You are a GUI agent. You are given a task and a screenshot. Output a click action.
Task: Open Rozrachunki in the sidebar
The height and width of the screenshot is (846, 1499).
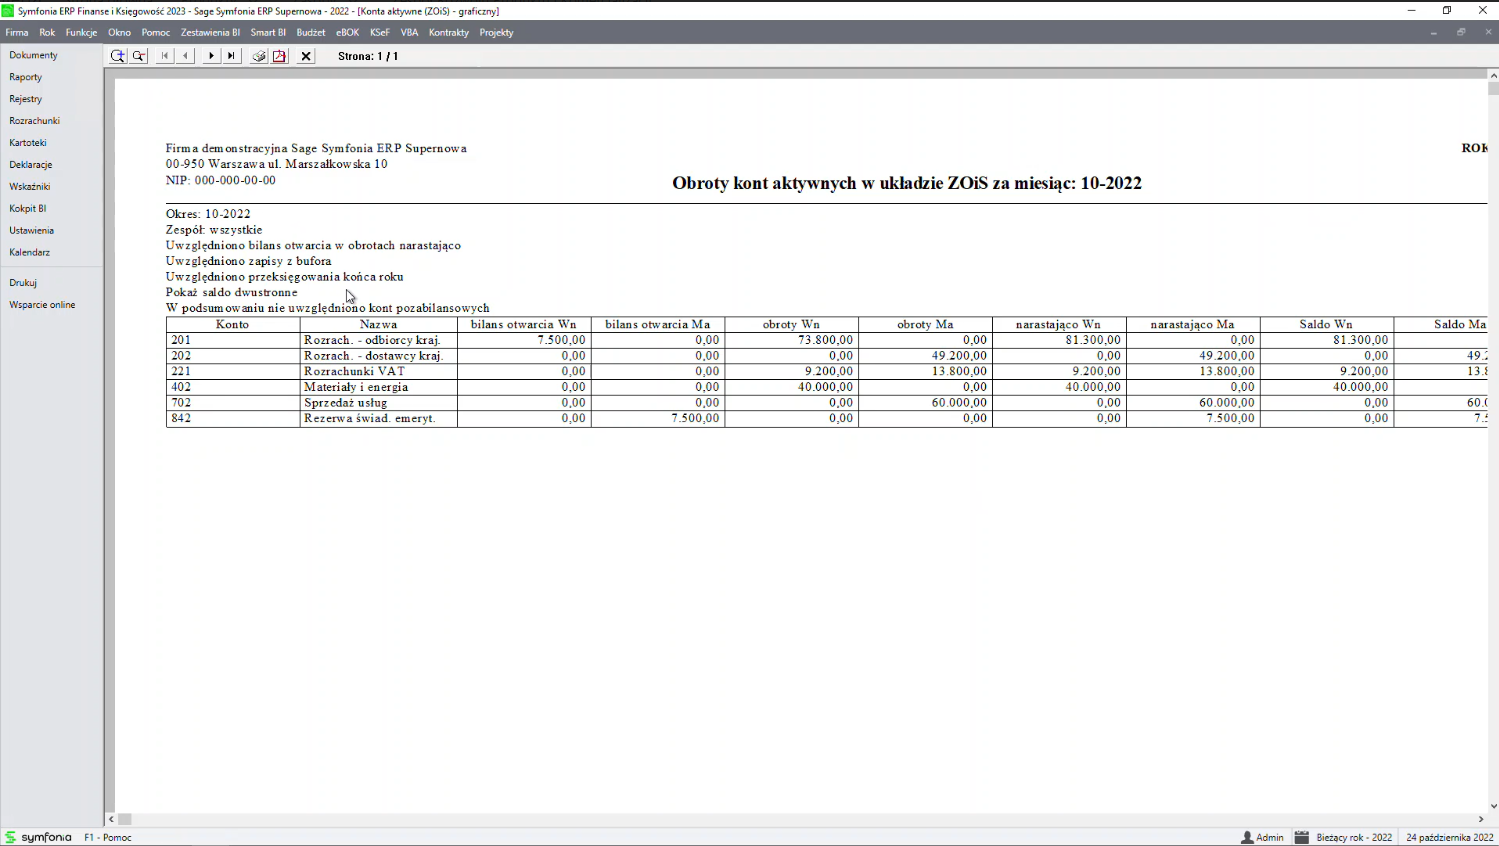pos(35,121)
